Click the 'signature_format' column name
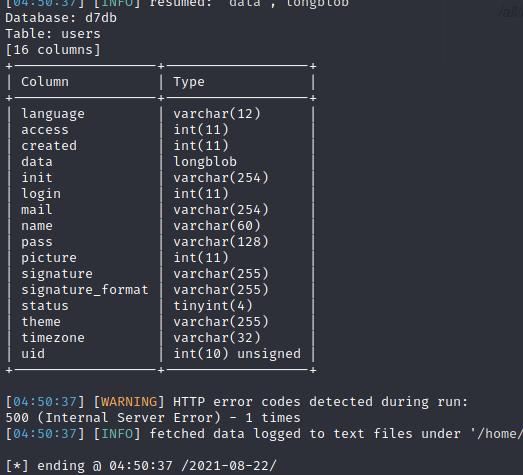This screenshot has height=475, width=523. (x=85, y=290)
